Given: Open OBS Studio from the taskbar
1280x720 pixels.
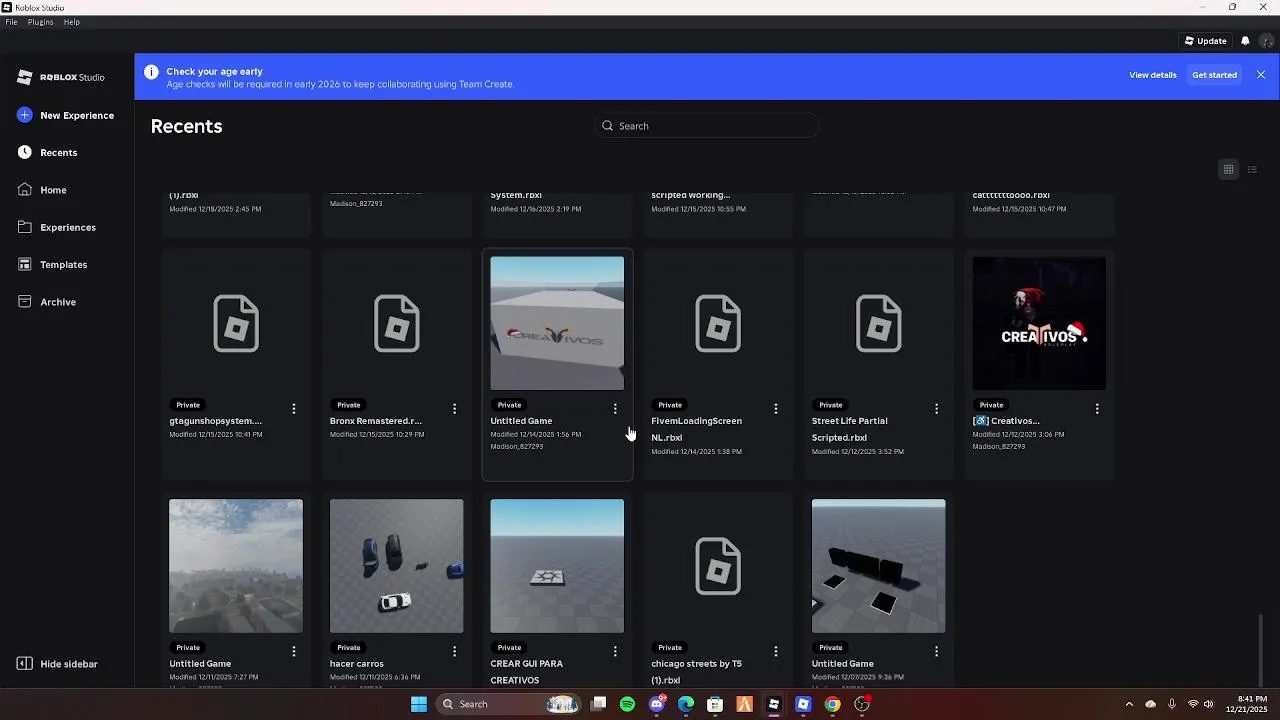Looking at the screenshot, I should point(862,704).
